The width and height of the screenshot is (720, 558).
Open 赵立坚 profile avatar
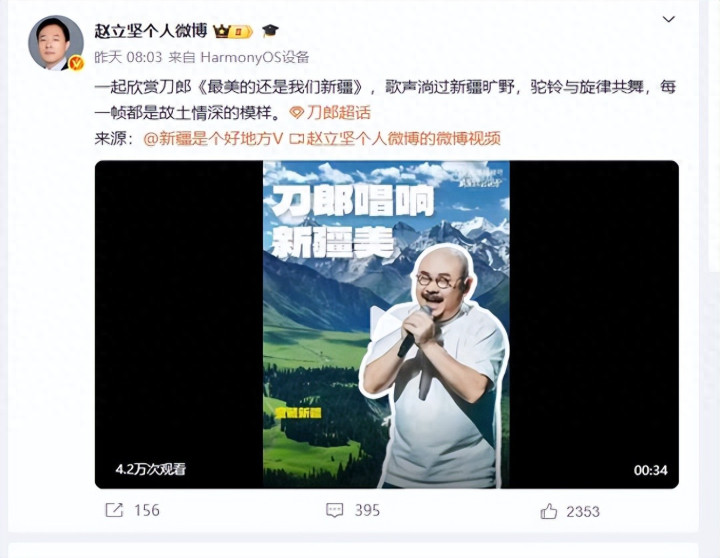56,43
